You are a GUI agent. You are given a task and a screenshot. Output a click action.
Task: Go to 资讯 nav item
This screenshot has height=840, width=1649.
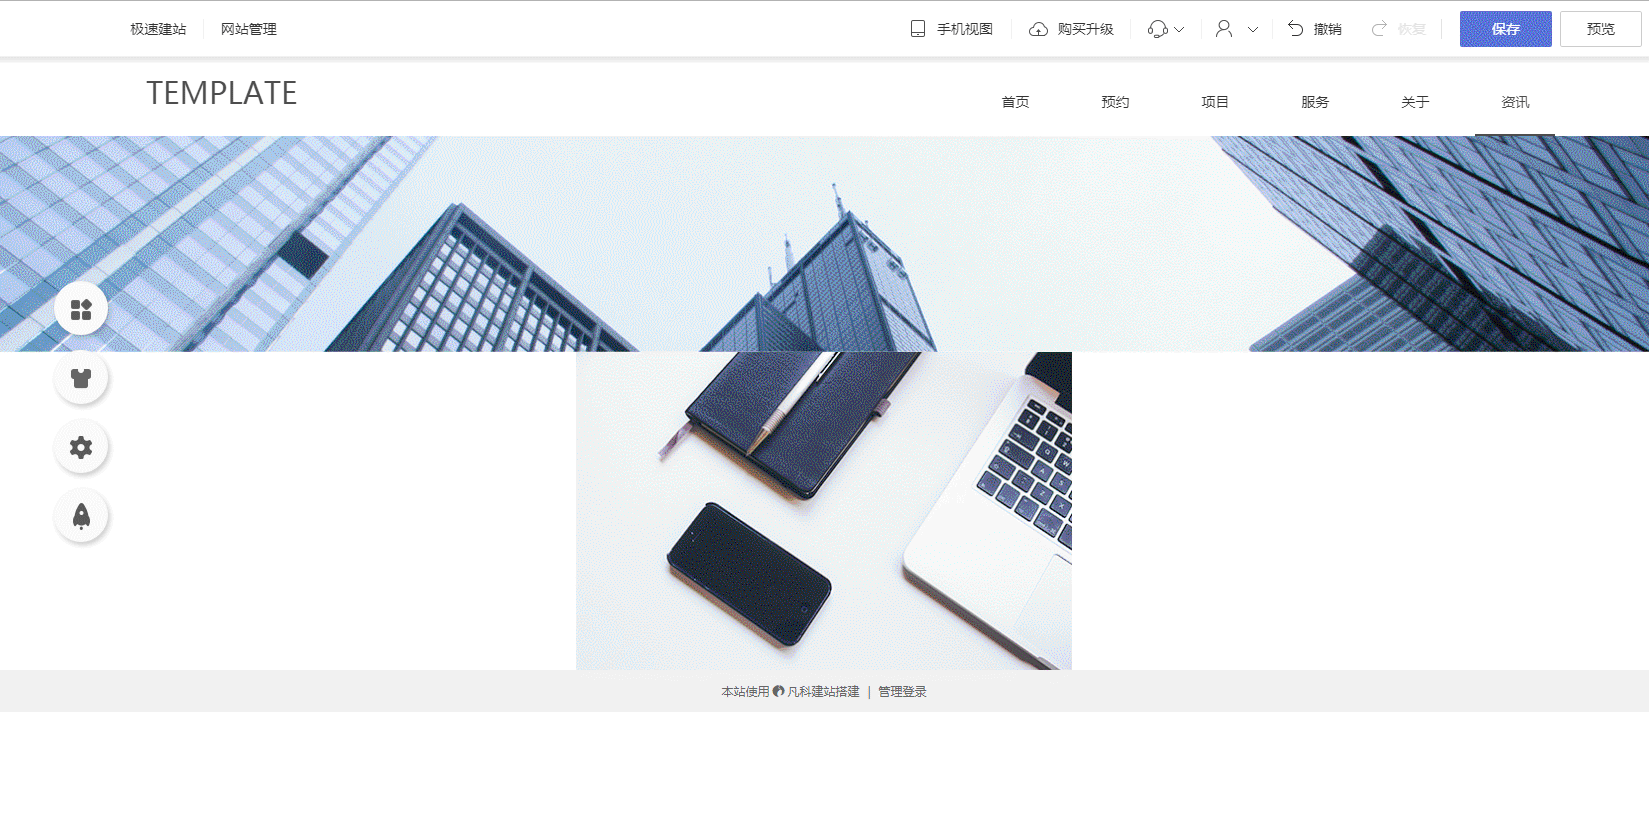(1515, 102)
